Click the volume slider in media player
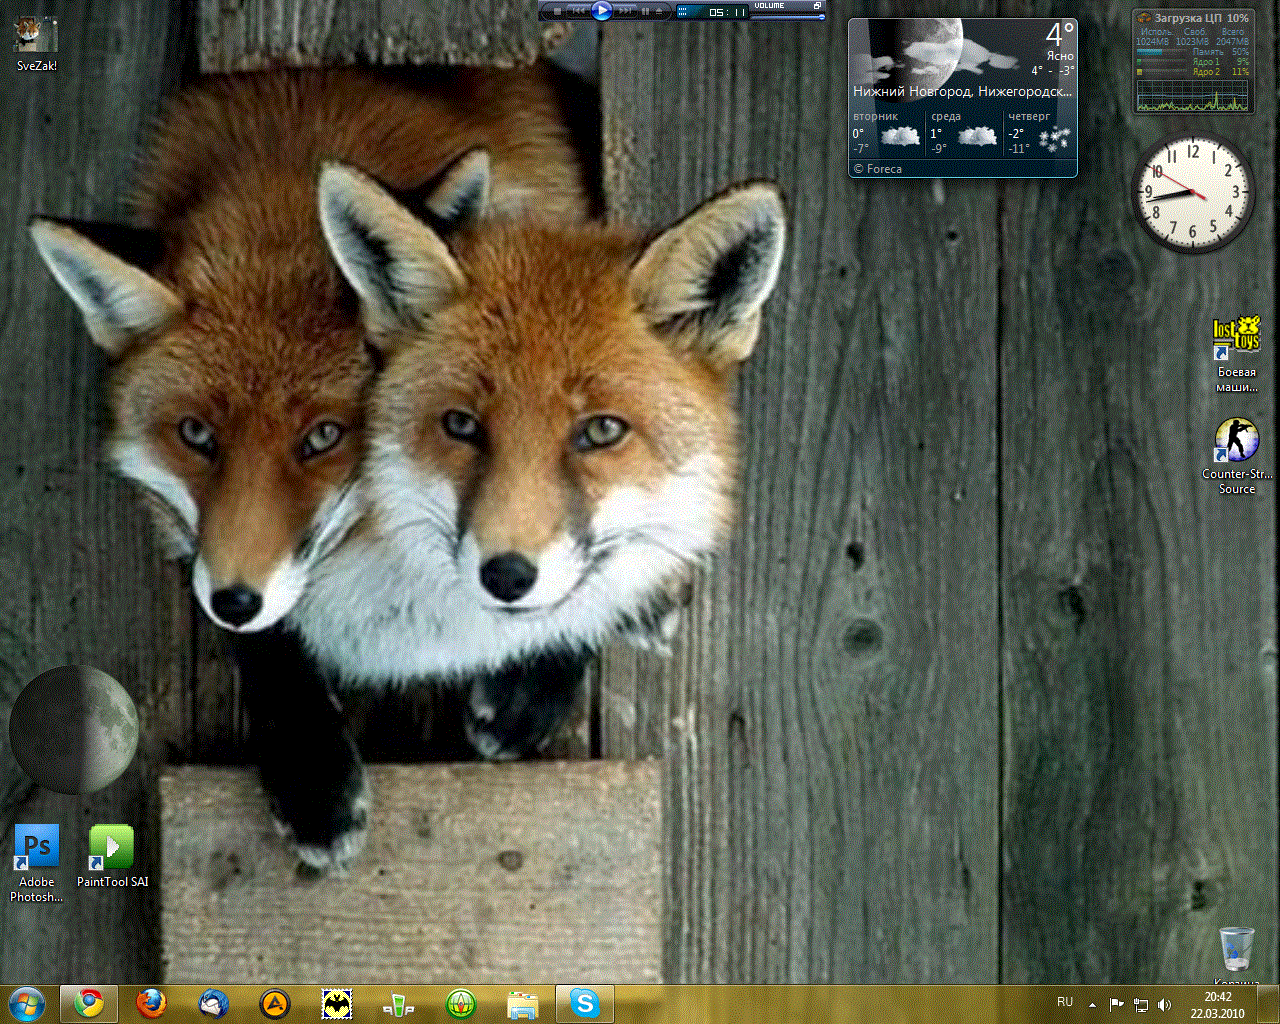The width and height of the screenshot is (1280, 1024). click(x=789, y=16)
